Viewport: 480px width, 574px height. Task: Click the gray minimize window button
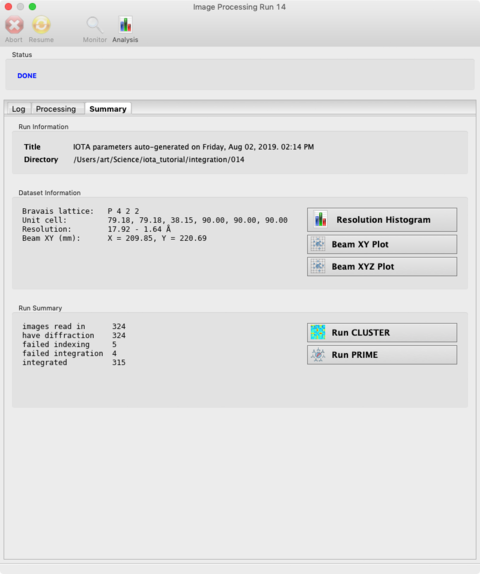(x=21, y=7)
